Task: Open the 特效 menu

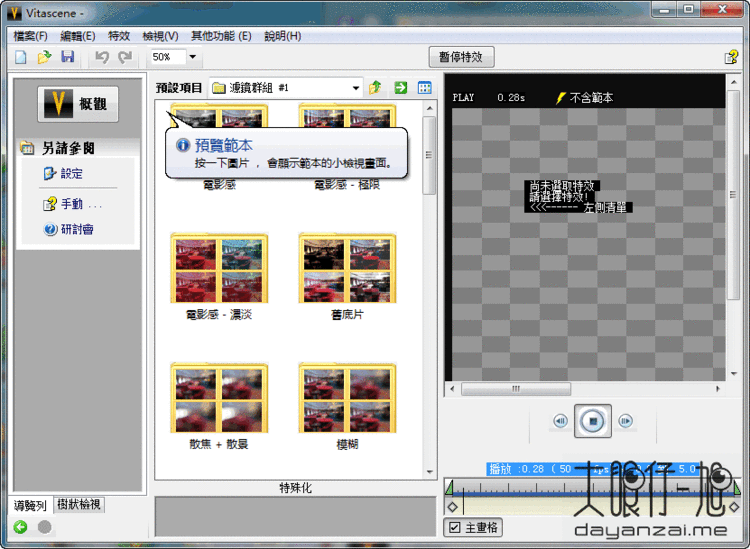Action: (119, 36)
